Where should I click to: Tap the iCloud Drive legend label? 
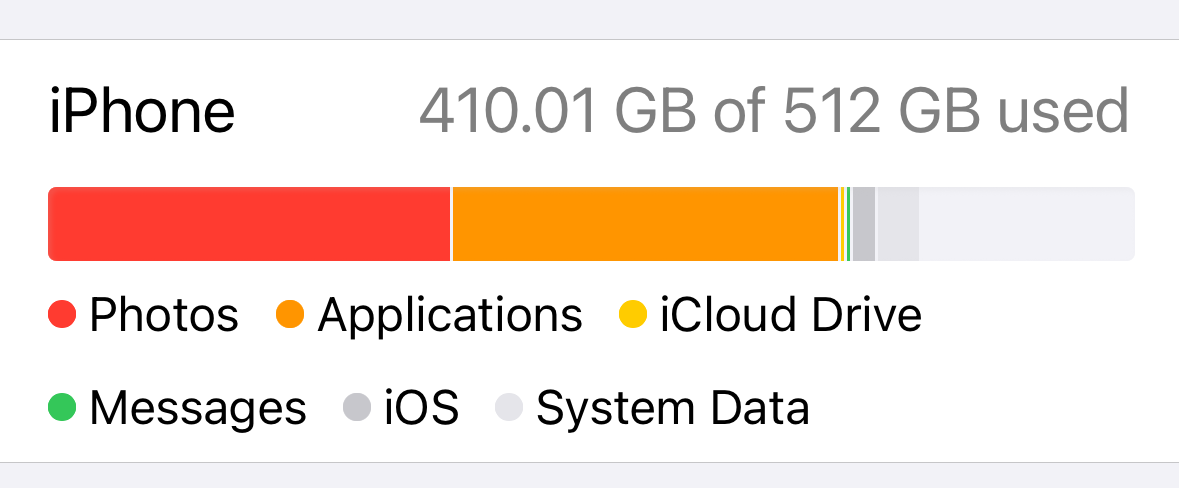pyautogui.click(x=791, y=315)
